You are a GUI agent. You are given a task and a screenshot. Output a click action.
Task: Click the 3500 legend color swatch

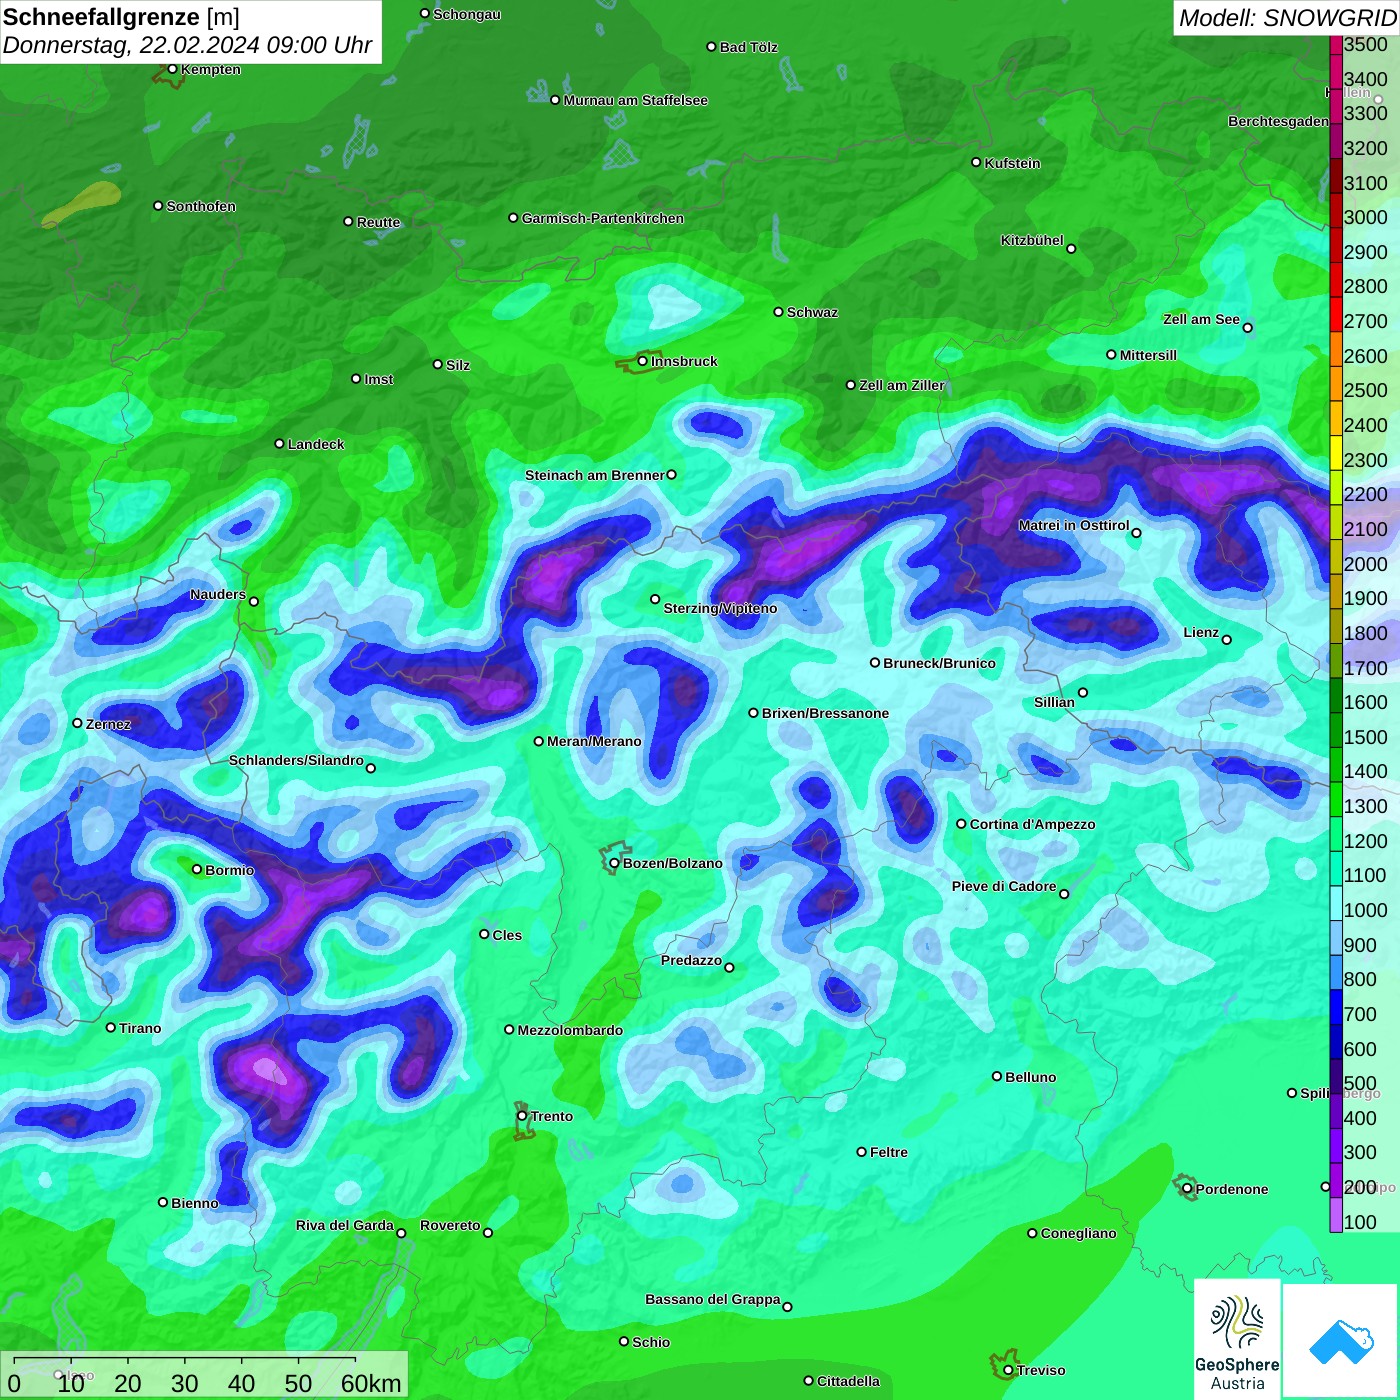coord(1335,44)
